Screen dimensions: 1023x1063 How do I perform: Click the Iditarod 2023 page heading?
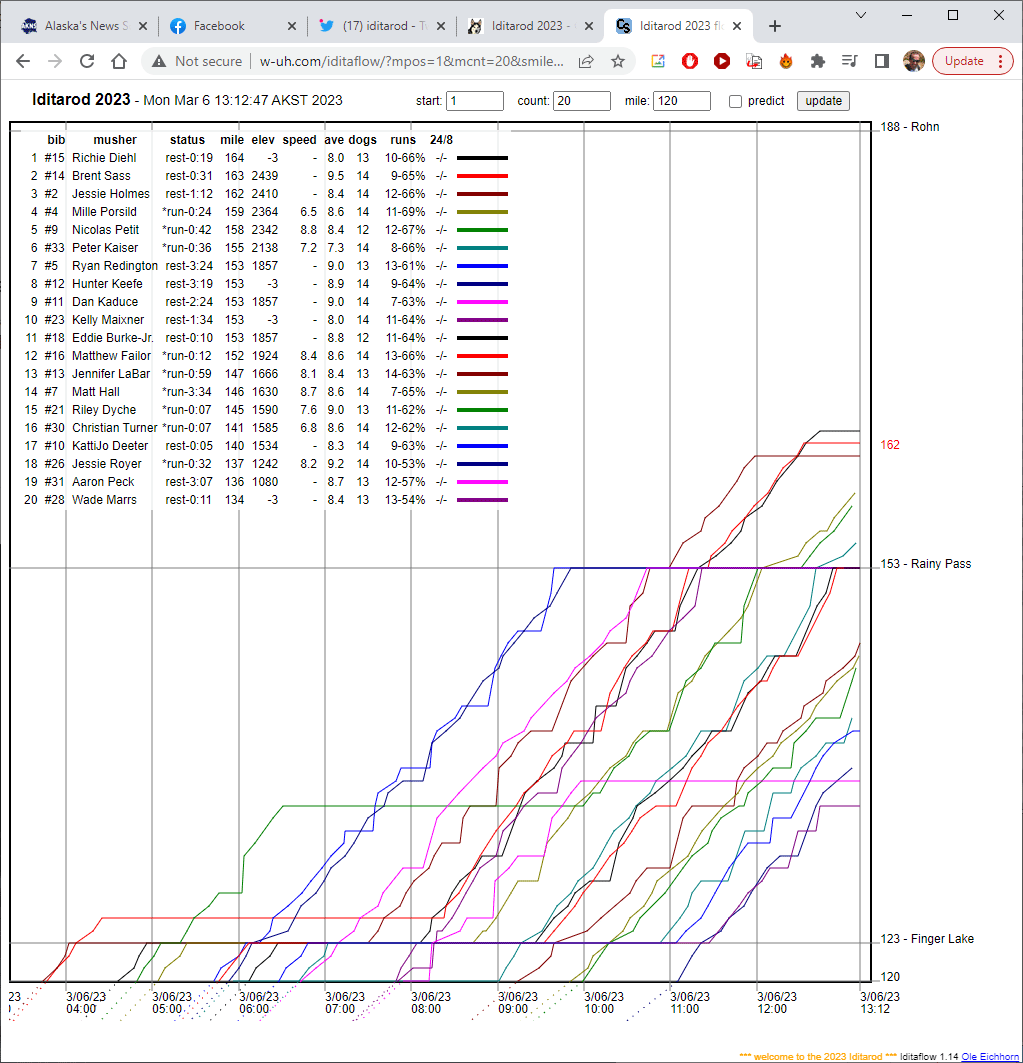81,100
